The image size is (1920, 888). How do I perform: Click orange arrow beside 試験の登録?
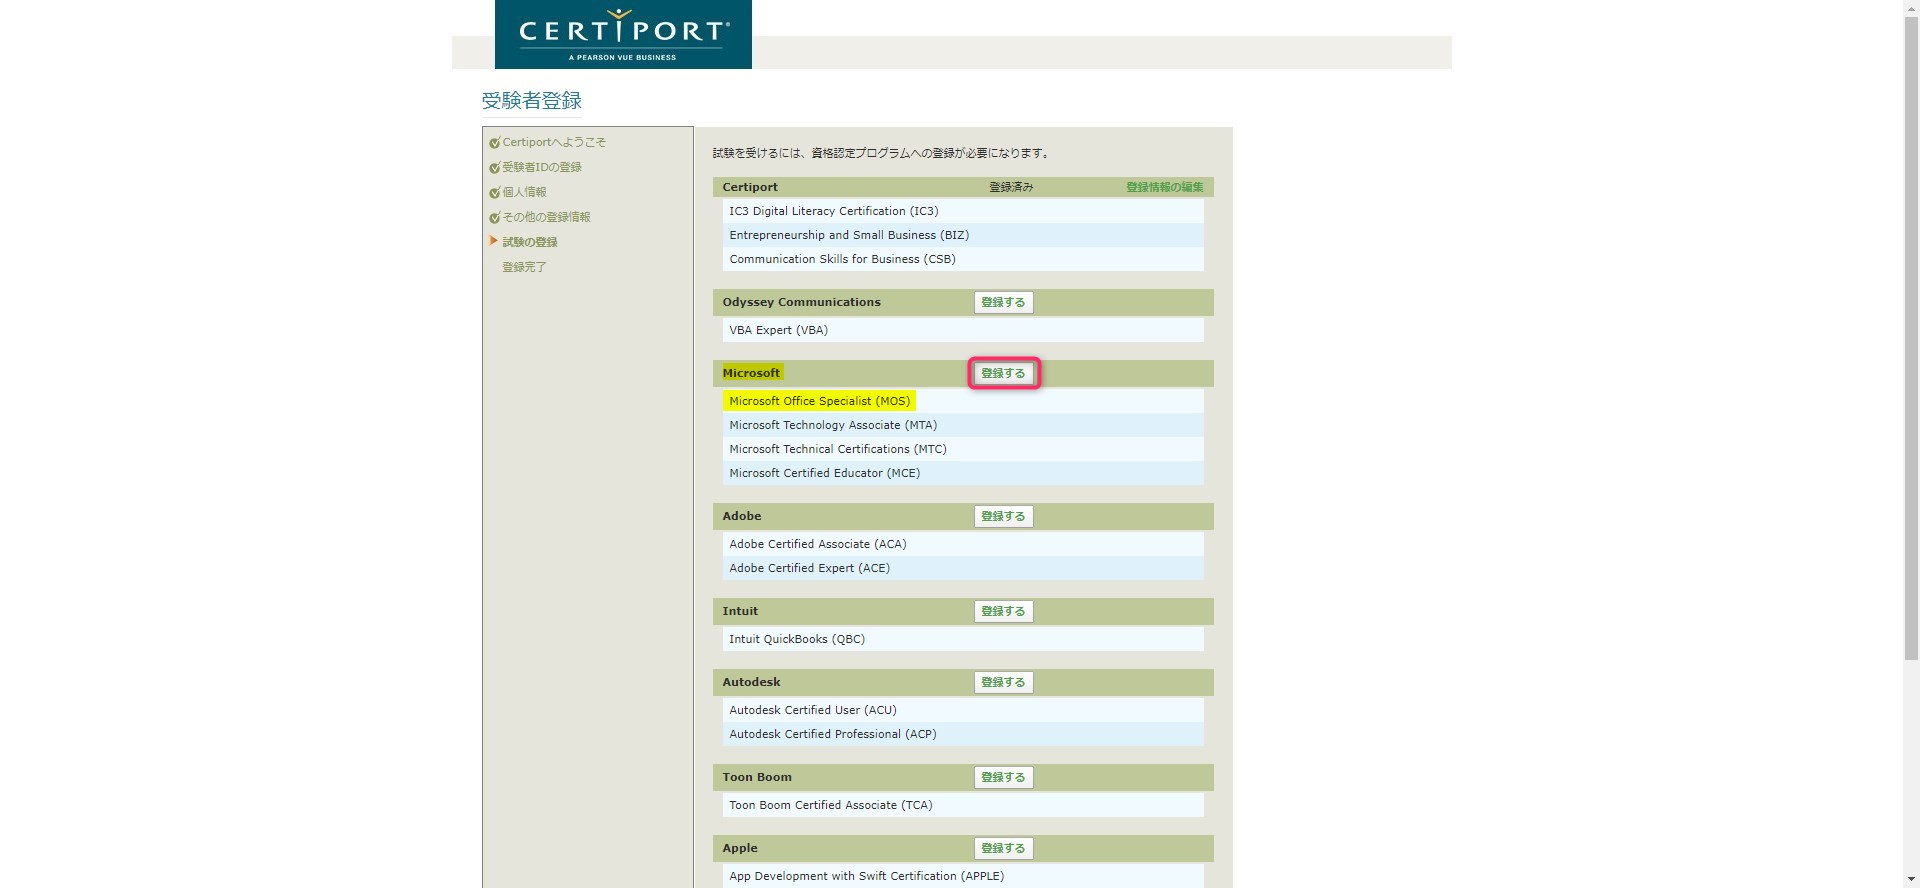[x=493, y=241]
